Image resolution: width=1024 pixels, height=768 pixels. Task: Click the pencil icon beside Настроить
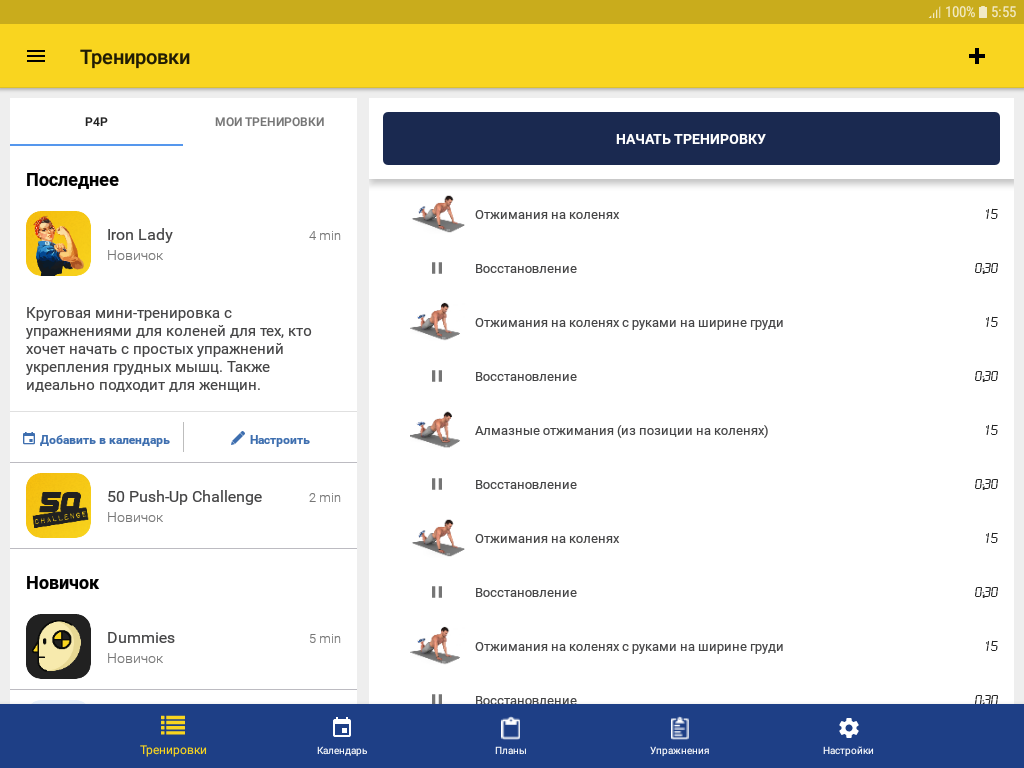[238, 438]
